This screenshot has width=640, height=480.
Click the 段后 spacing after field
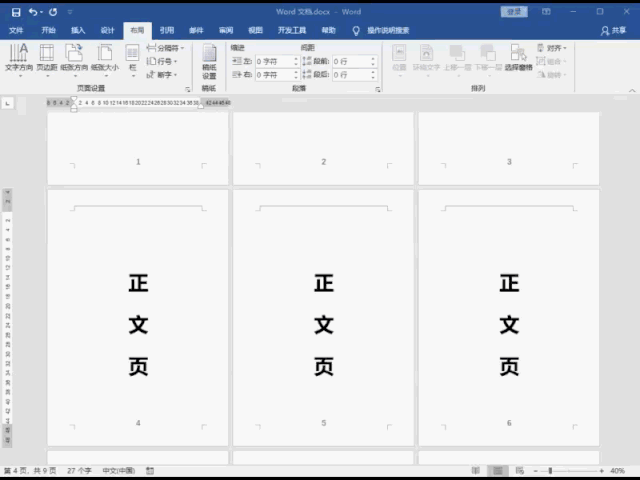point(351,75)
